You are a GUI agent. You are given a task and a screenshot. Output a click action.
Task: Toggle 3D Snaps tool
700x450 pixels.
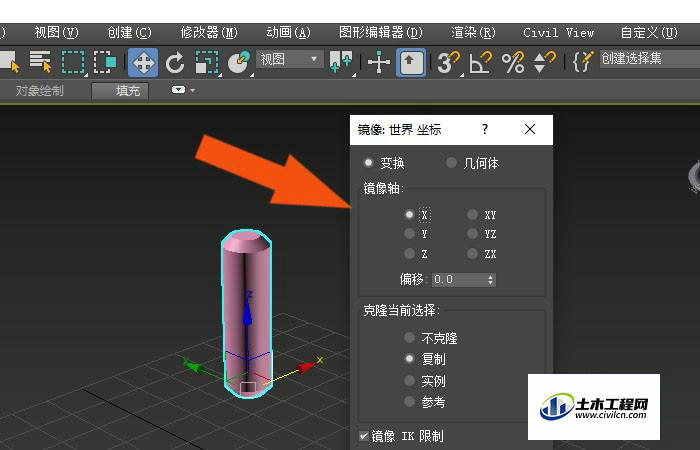448,62
